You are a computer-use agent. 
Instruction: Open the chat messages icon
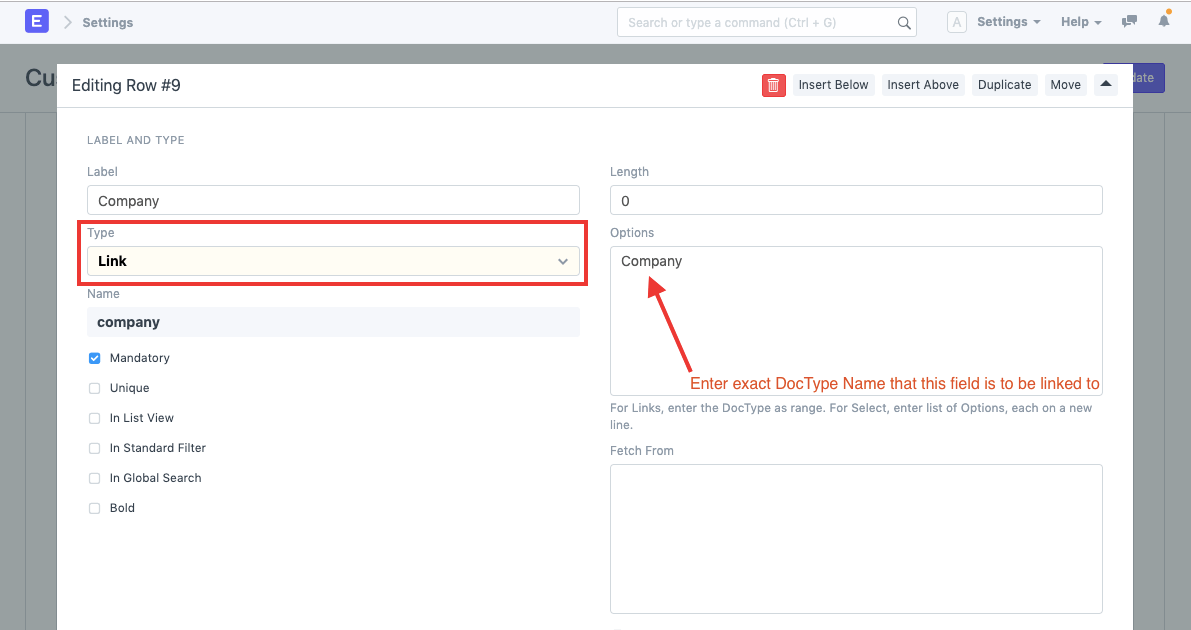pos(1129,22)
